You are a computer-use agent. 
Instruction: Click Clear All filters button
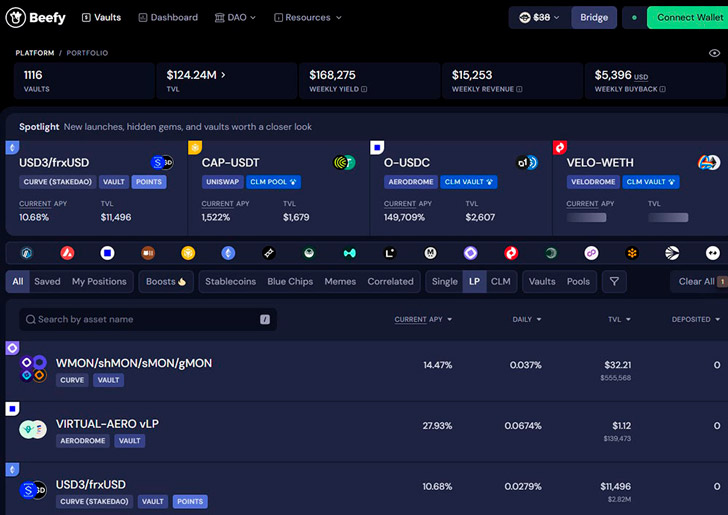click(x=699, y=281)
